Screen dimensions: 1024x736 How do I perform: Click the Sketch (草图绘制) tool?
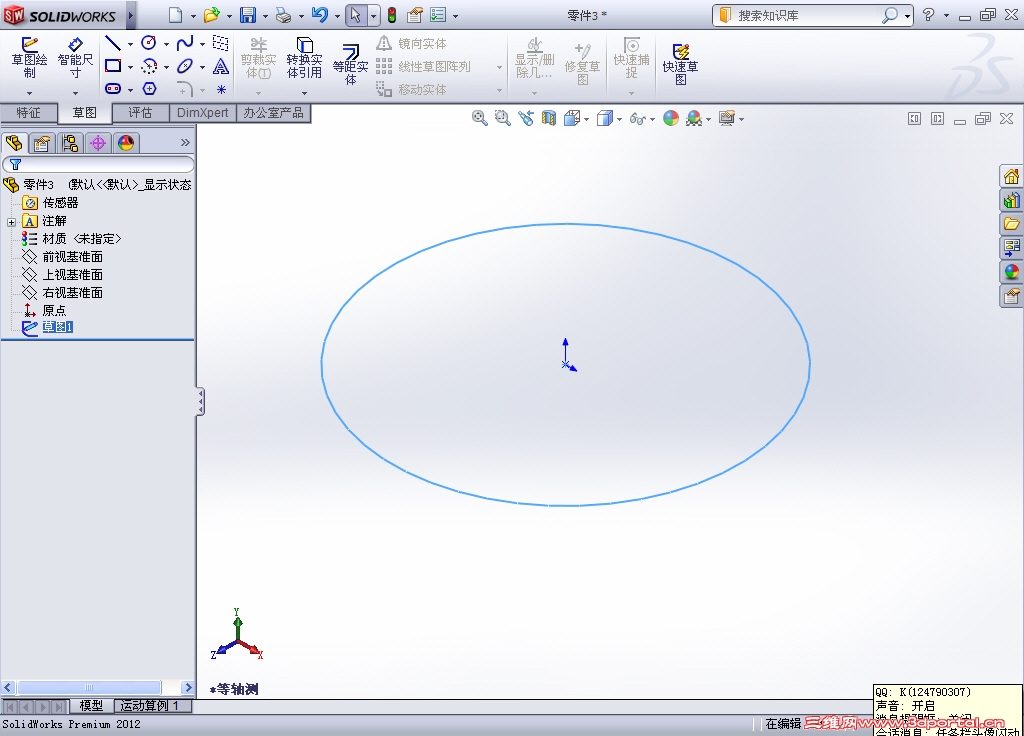29,57
